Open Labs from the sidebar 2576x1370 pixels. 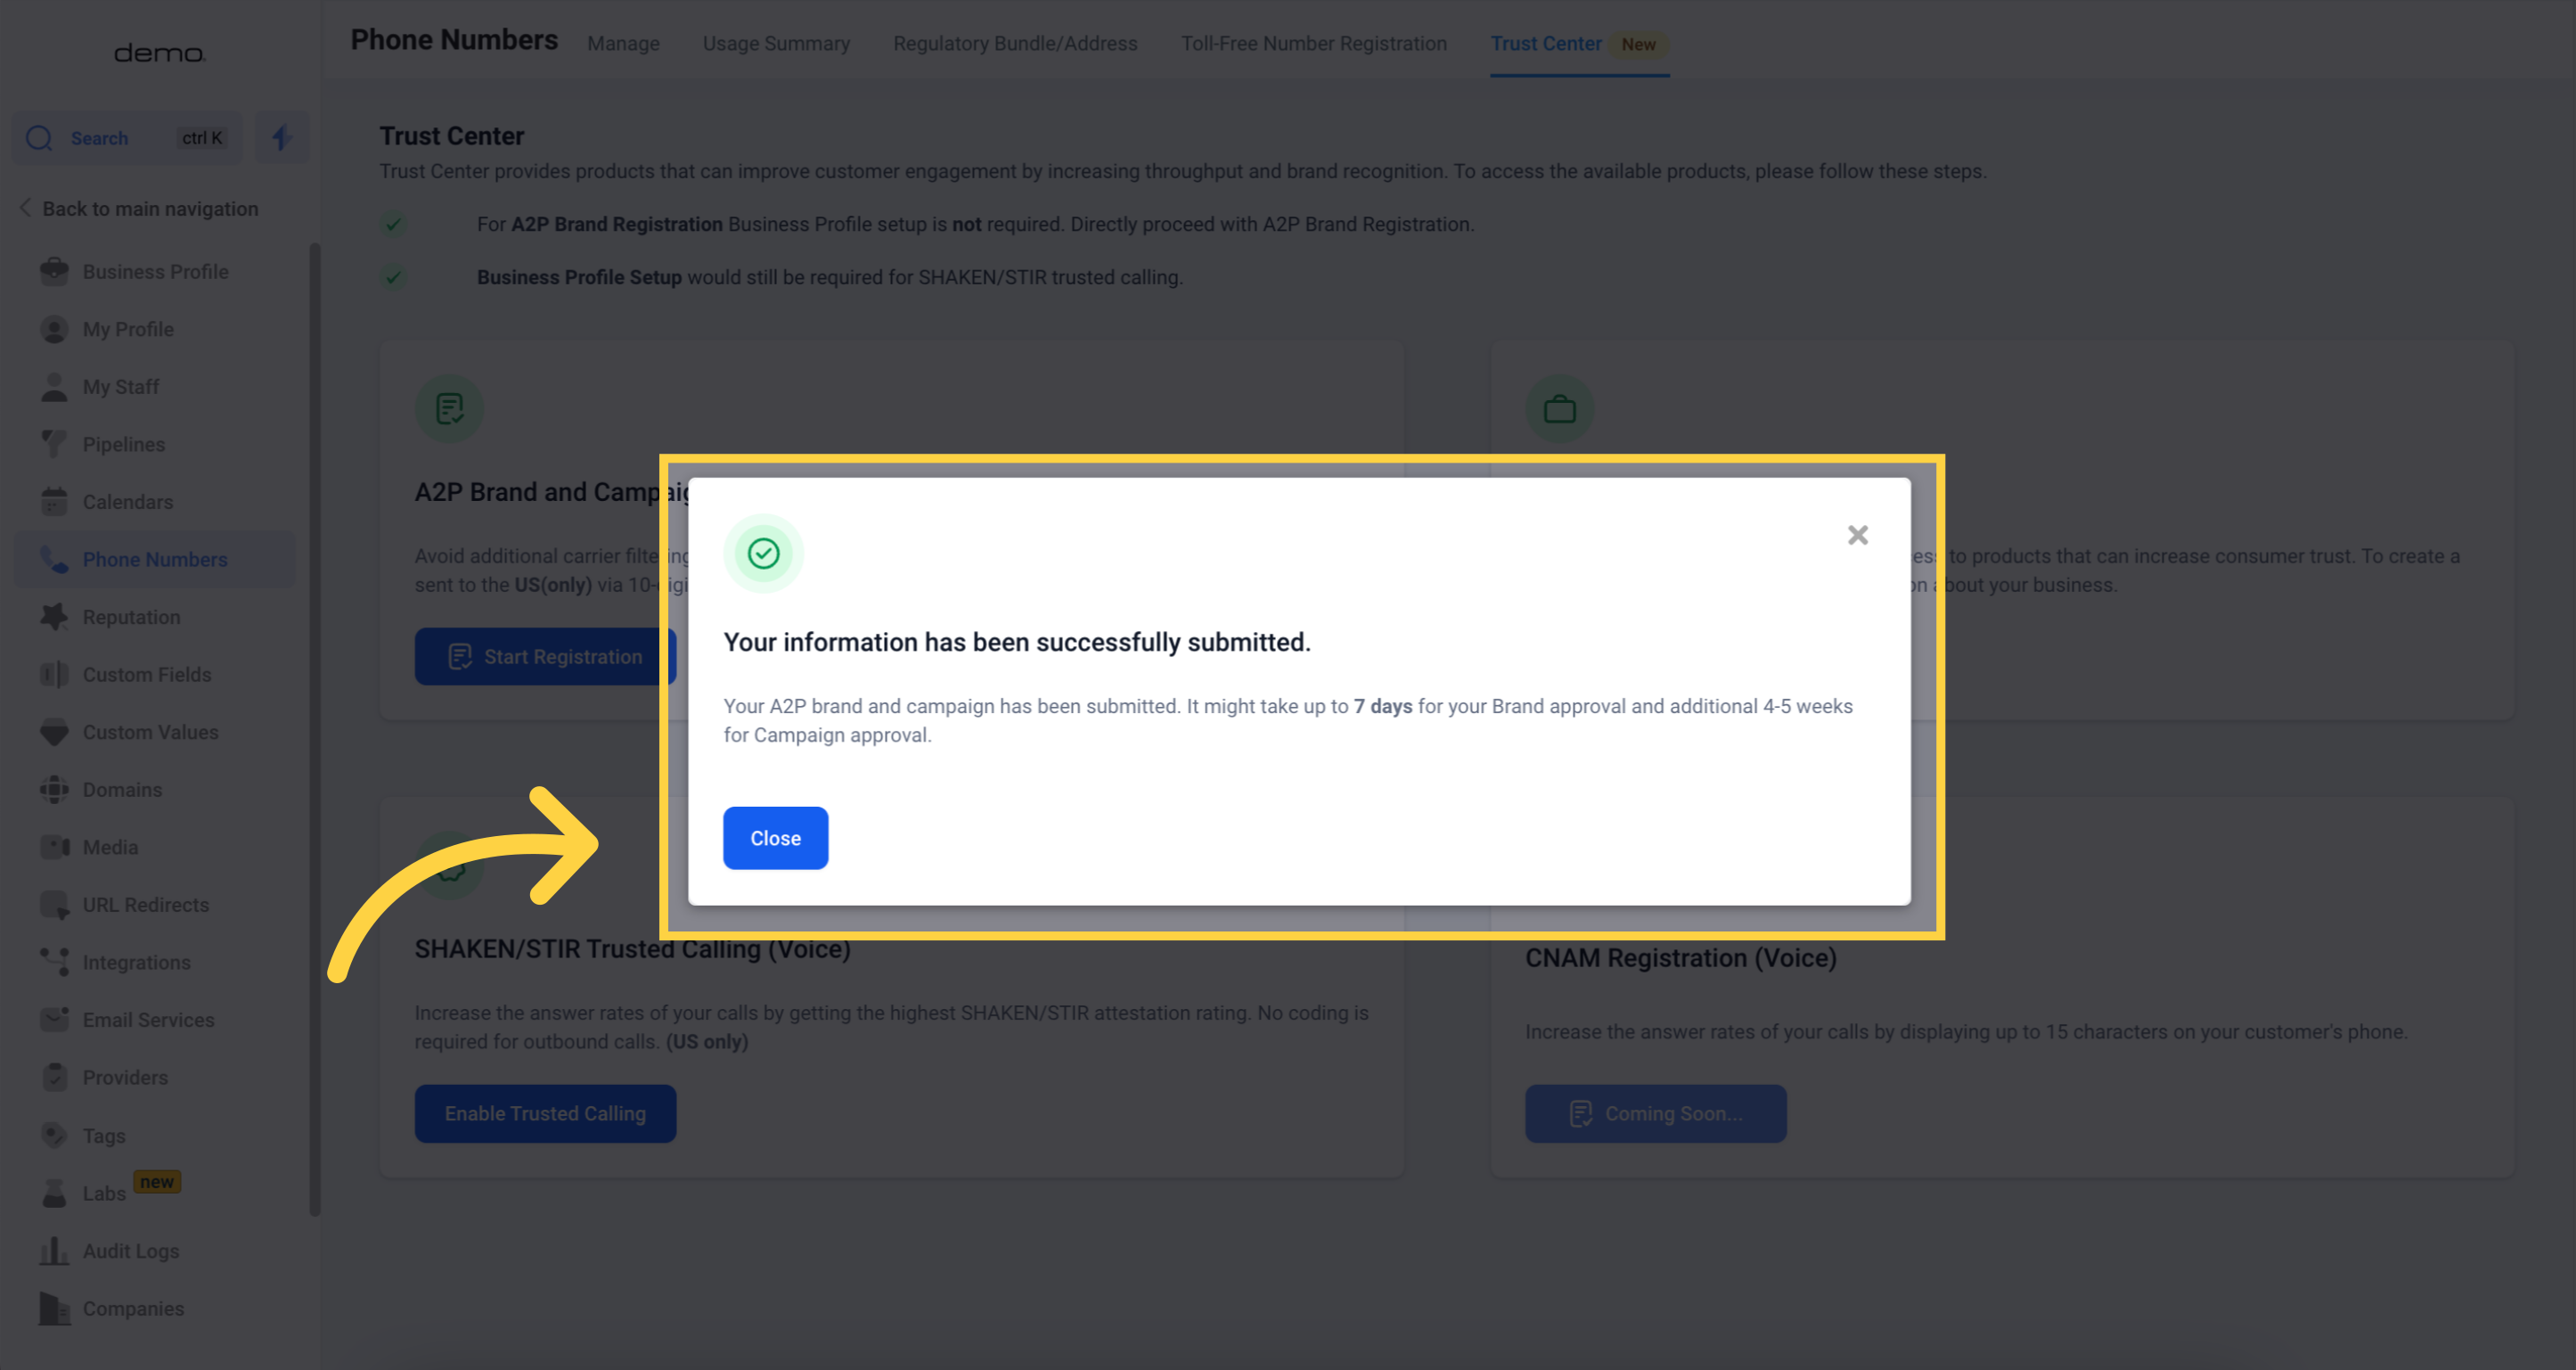pyautogui.click(x=104, y=1194)
